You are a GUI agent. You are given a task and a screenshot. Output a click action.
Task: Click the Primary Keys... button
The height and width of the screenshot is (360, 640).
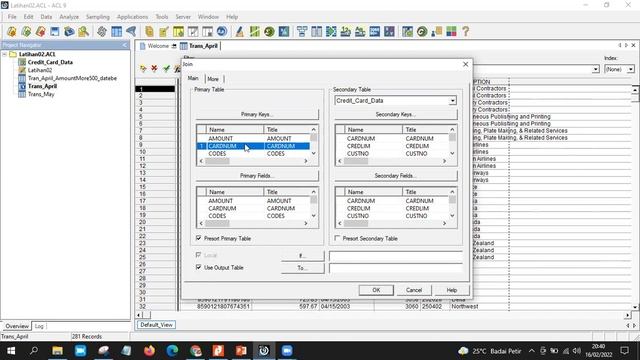point(257,114)
